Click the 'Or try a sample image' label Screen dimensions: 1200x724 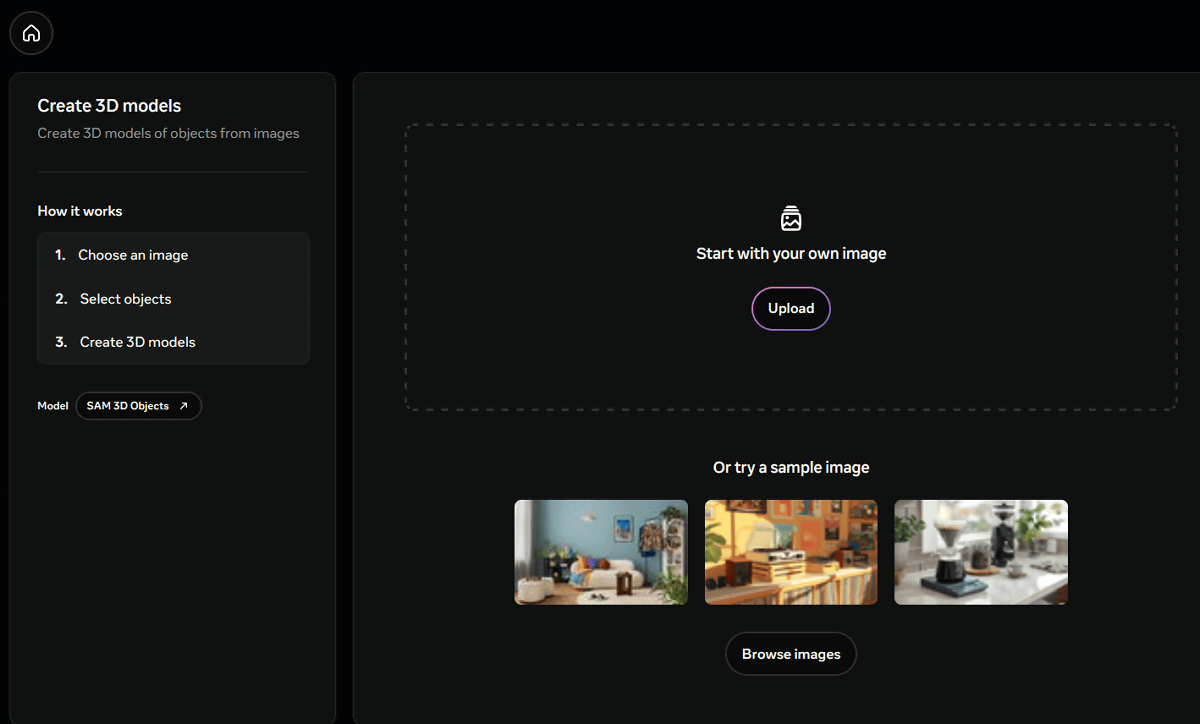tap(791, 467)
